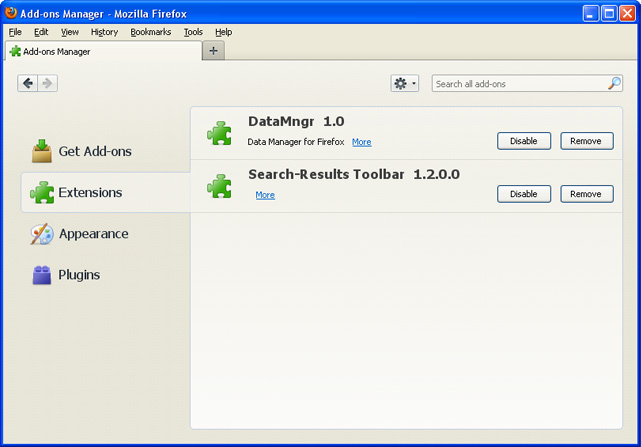Maximize the Firefox window
Image resolution: width=641 pixels, height=447 pixels.
pyautogui.click(x=609, y=13)
